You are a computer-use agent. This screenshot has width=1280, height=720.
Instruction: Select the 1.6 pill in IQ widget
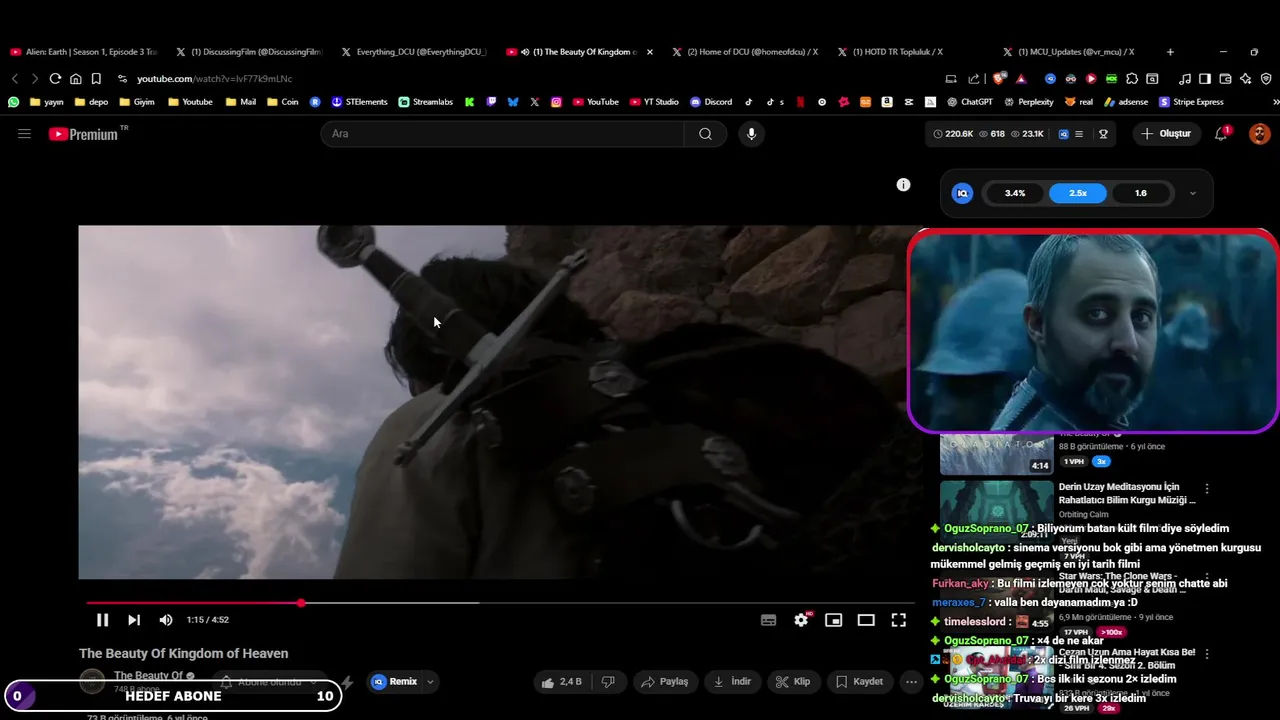pos(1141,193)
